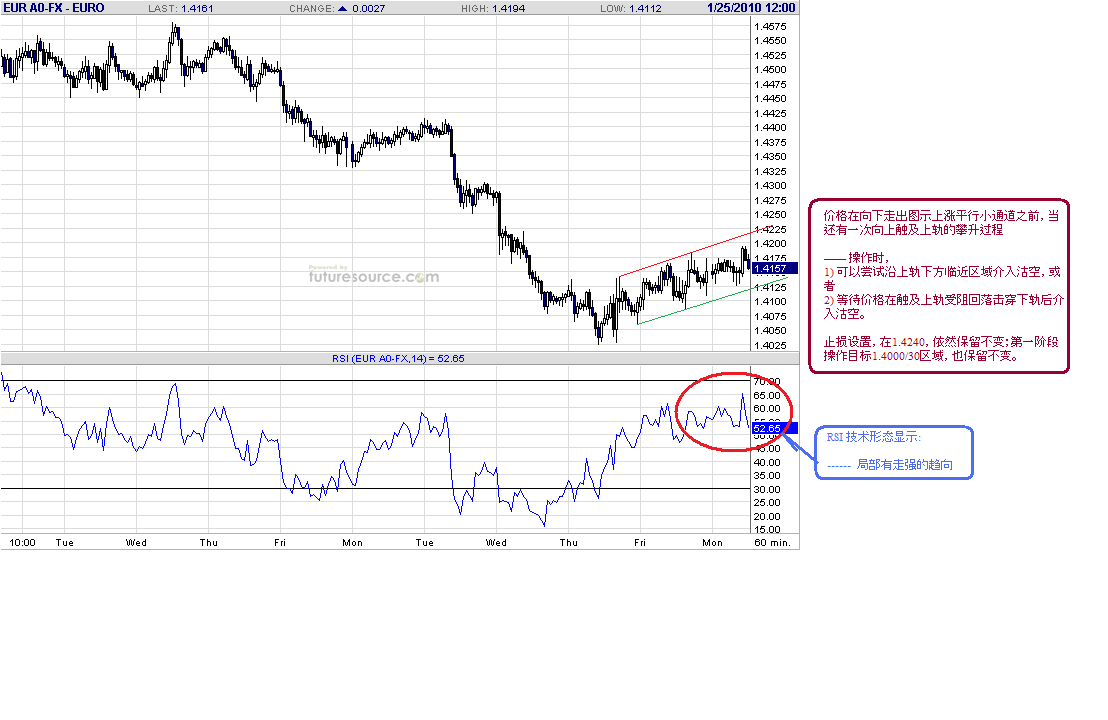Click the first Fri time axis label
Screen dimensions: 1108x720
[x=280, y=543]
